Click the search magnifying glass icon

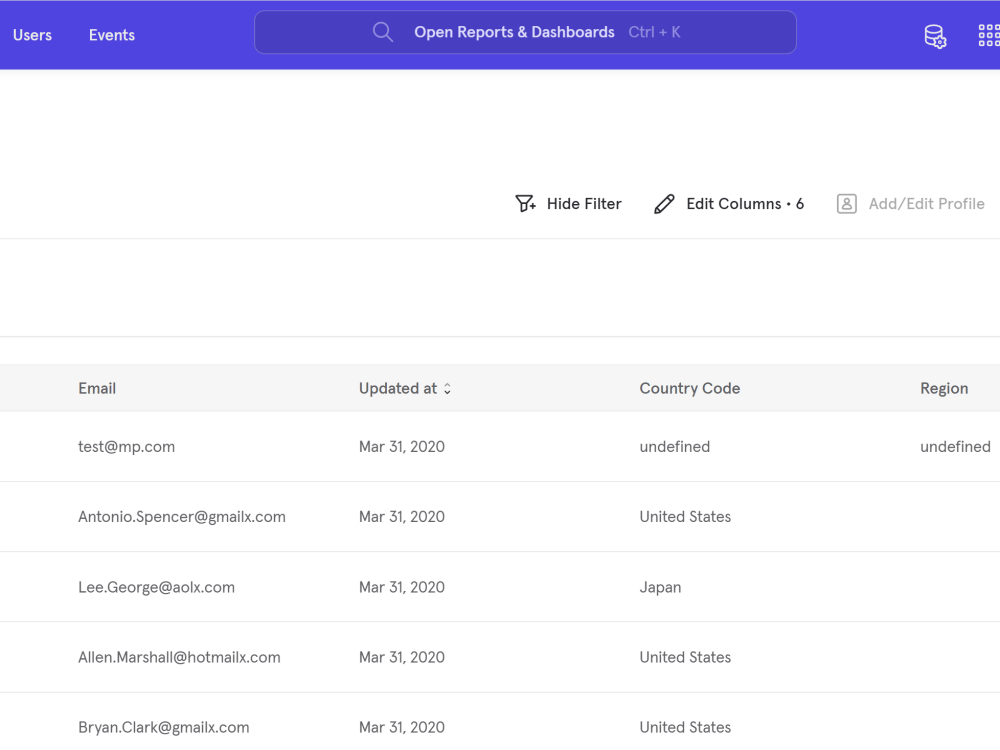[383, 31]
